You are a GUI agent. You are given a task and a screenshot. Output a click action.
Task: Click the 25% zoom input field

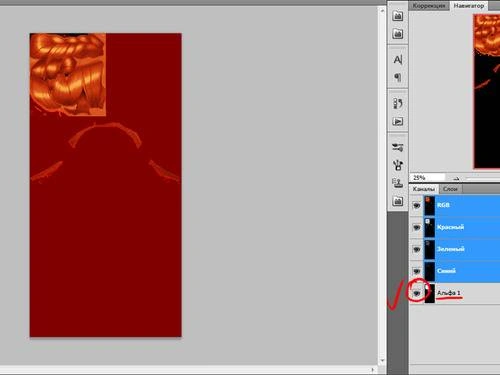[427, 178]
